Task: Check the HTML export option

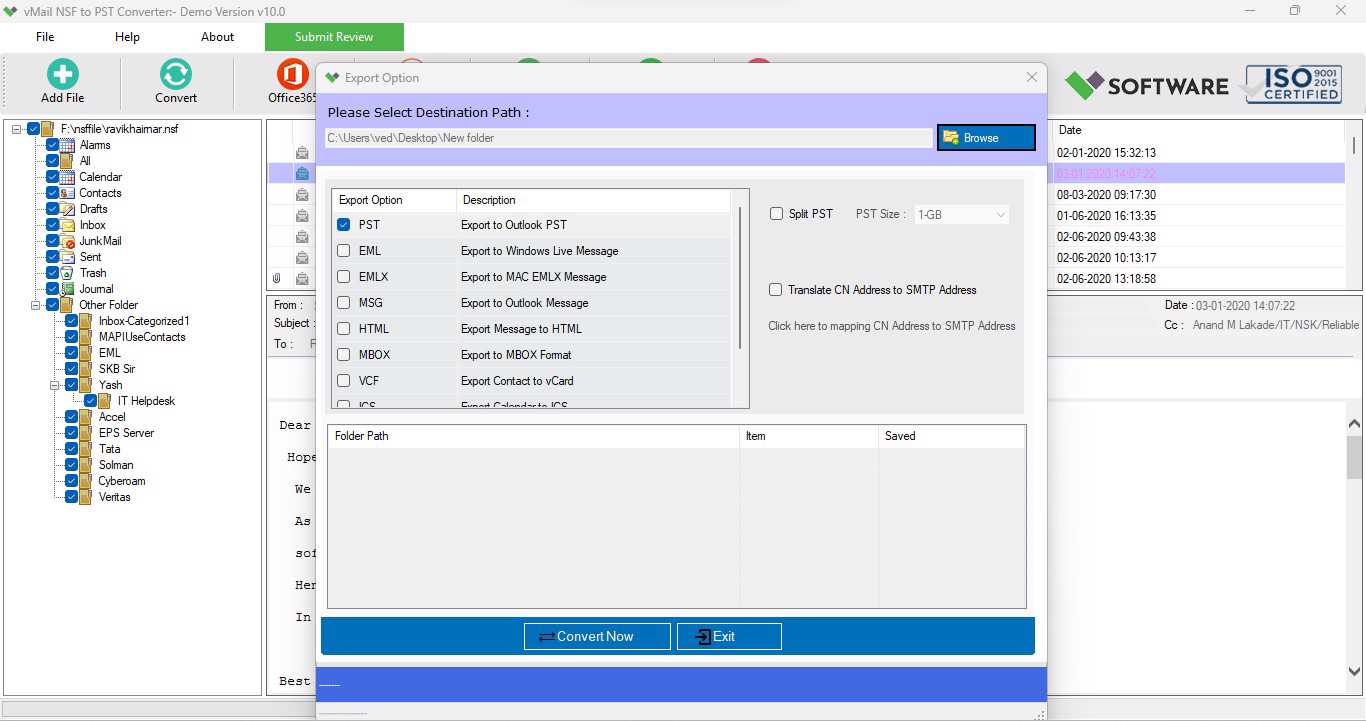Action: click(x=344, y=329)
